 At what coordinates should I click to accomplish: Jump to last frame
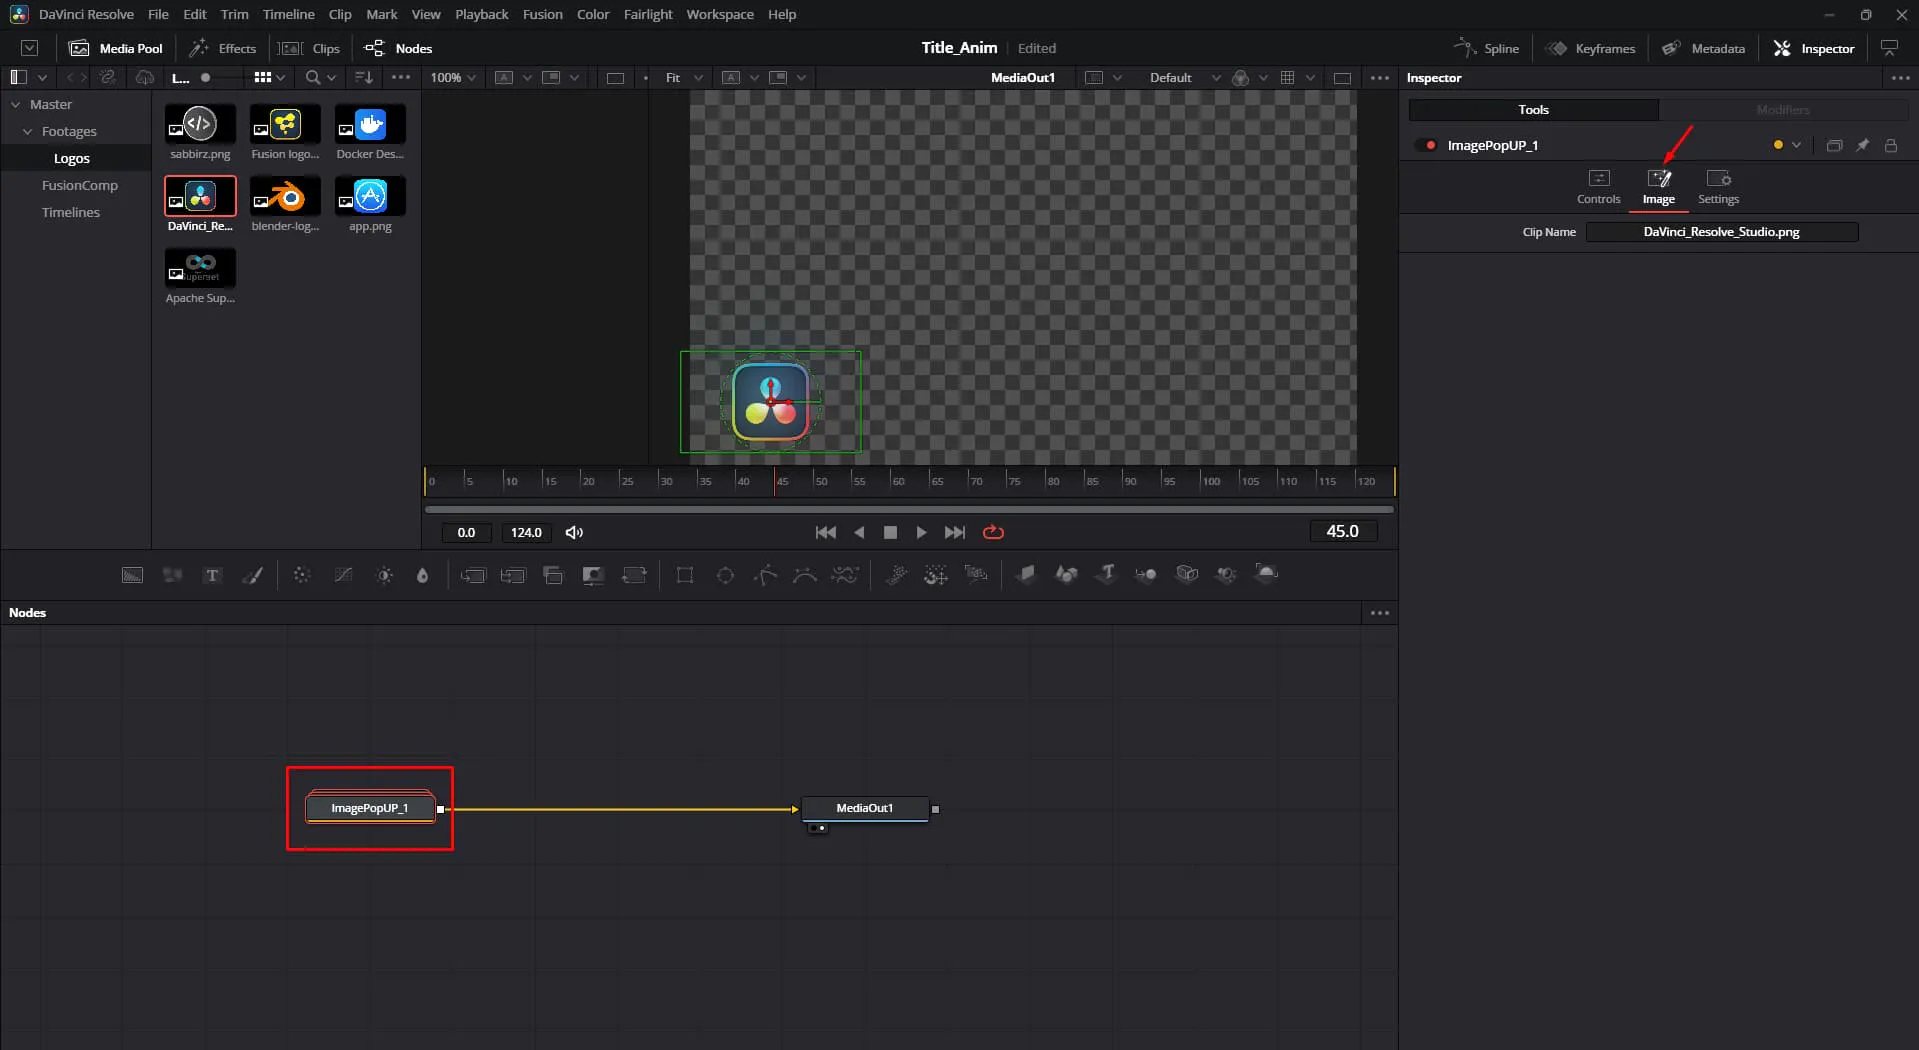pos(955,532)
